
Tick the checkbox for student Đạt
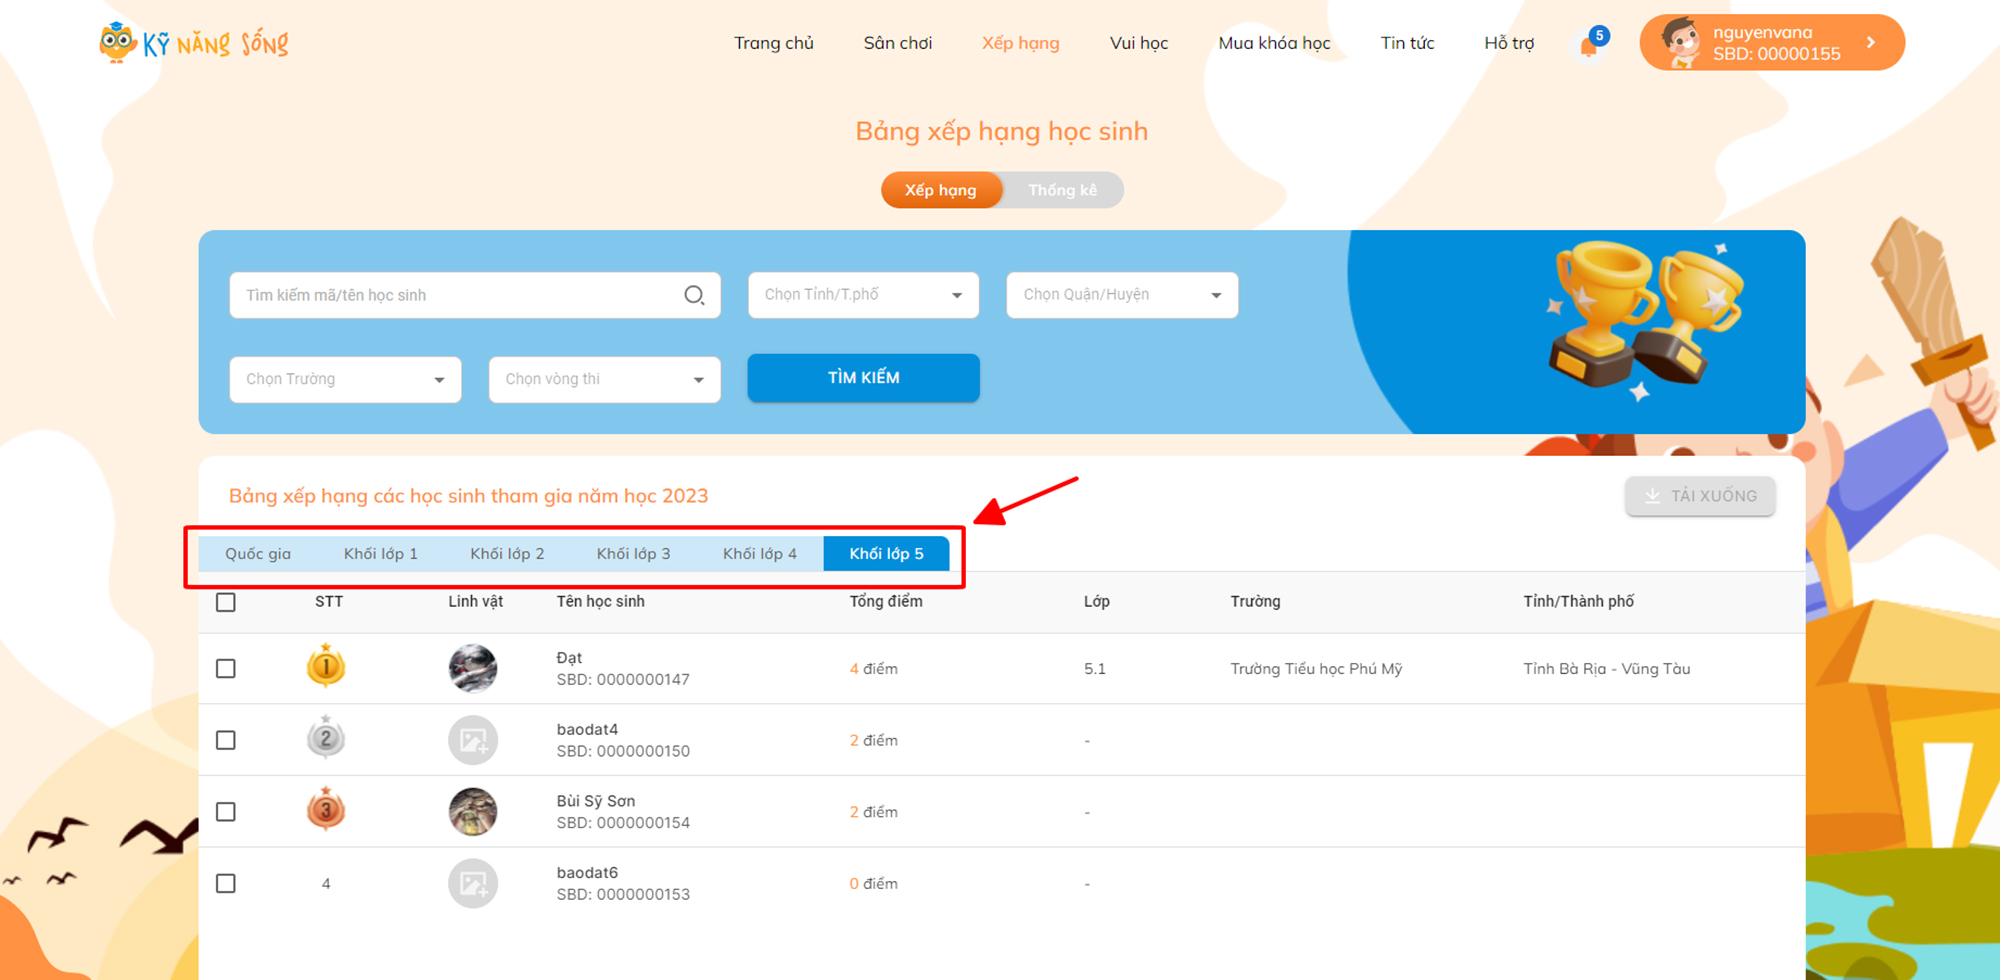coord(226,668)
